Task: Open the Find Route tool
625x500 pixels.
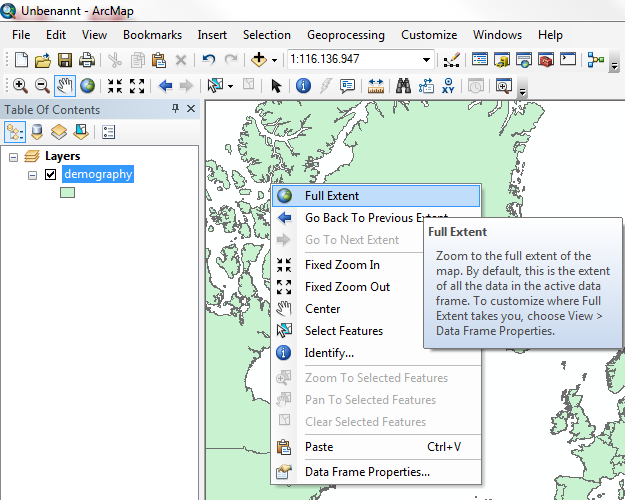Action: [x=426, y=86]
